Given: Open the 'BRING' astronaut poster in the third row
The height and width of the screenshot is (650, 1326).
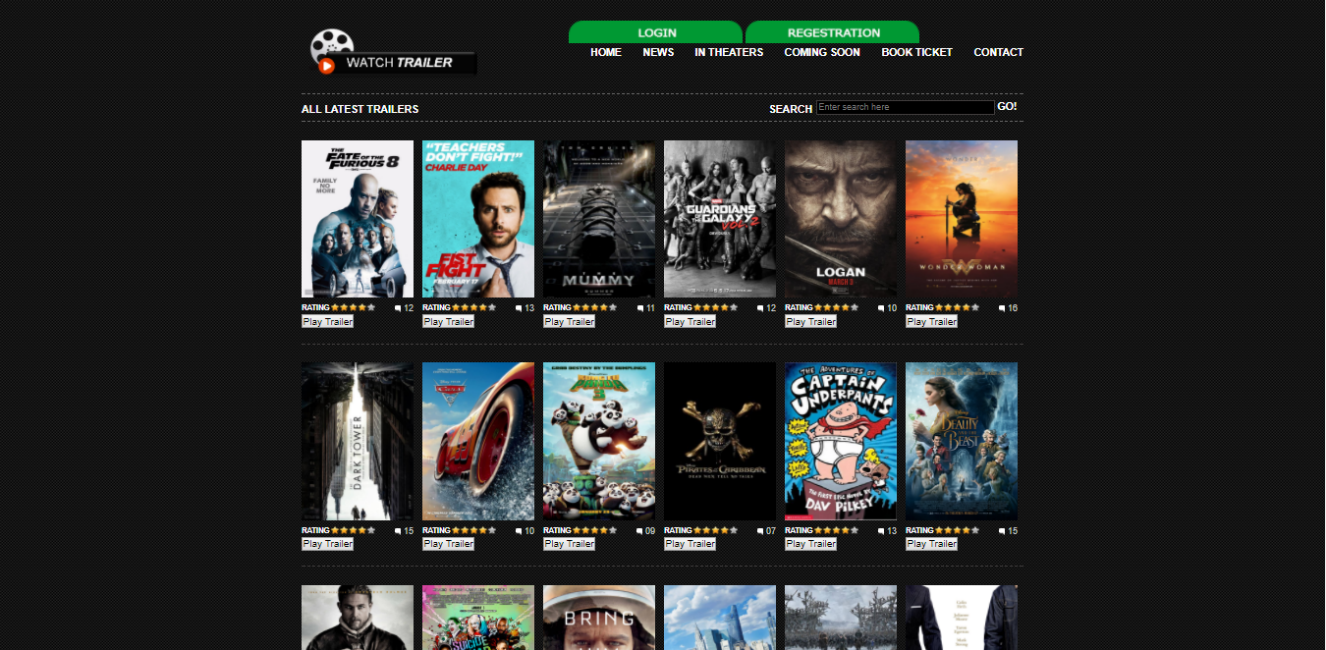Looking at the screenshot, I should pos(599,617).
